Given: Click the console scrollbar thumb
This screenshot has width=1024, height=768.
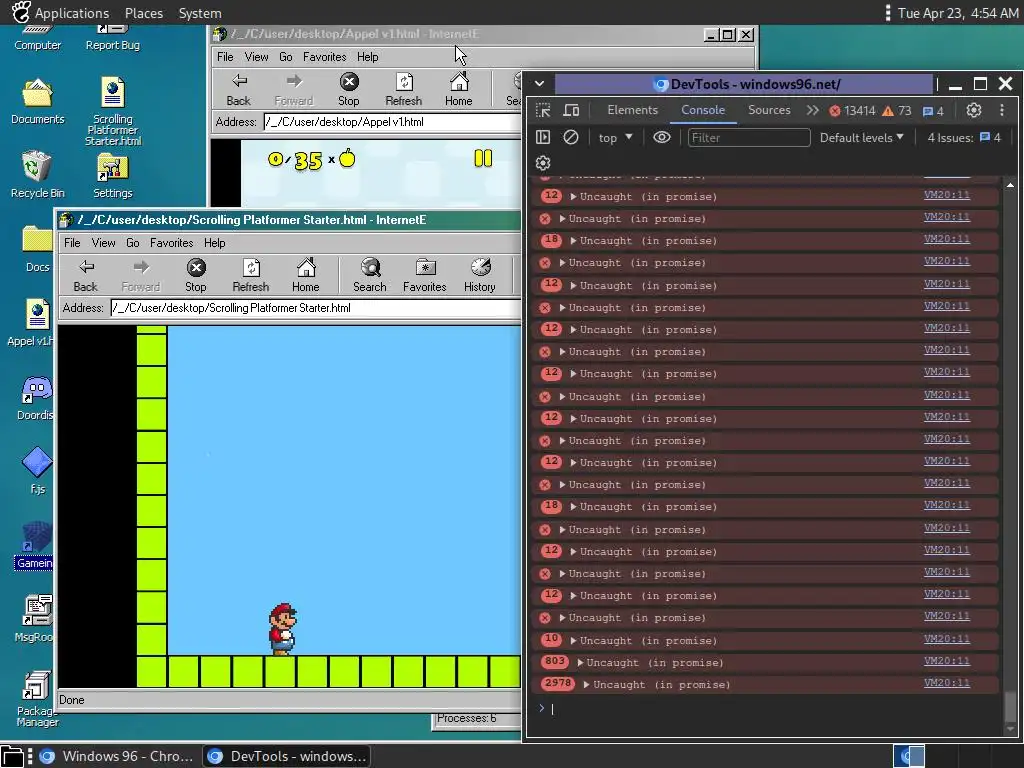Looking at the screenshot, I should 1010,705.
